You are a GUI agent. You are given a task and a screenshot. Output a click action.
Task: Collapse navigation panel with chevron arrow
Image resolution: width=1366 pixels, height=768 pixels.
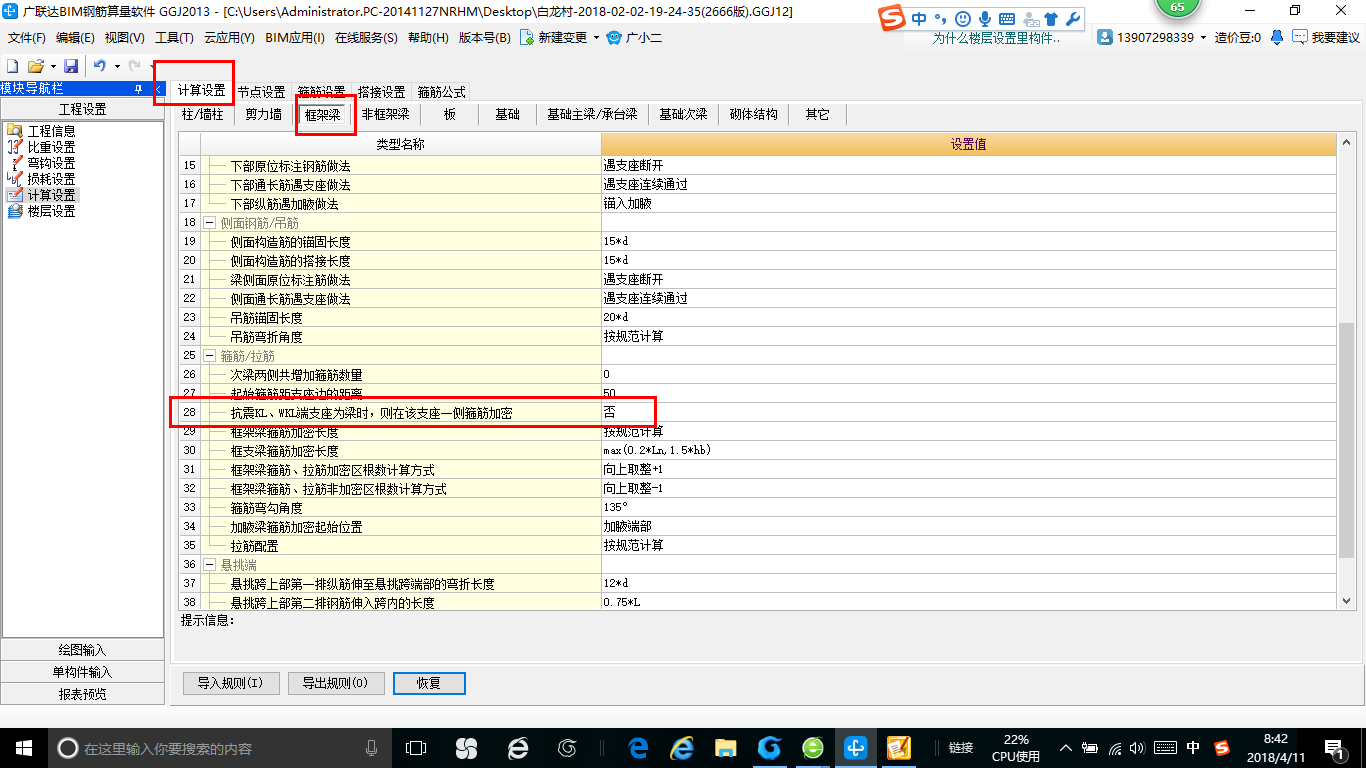[x=158, y=89]
